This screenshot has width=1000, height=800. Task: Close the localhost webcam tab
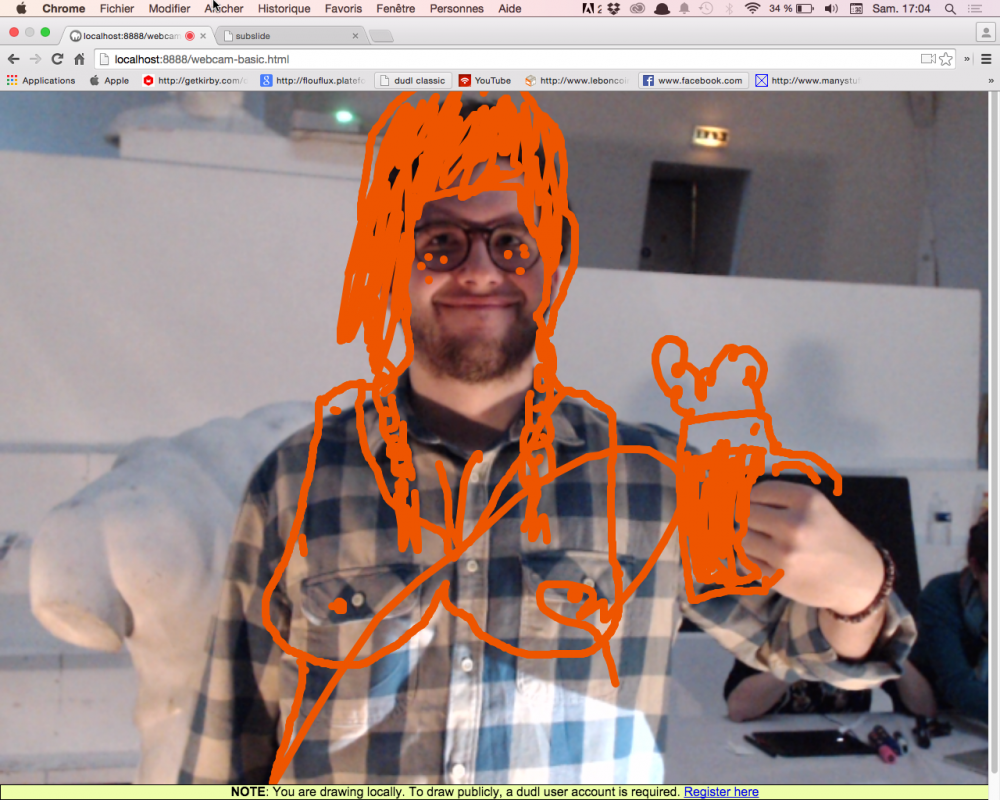203,36
